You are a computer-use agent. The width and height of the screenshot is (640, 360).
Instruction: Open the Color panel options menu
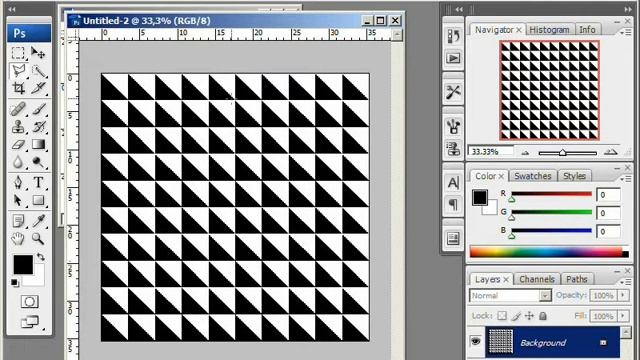point(625,179)
